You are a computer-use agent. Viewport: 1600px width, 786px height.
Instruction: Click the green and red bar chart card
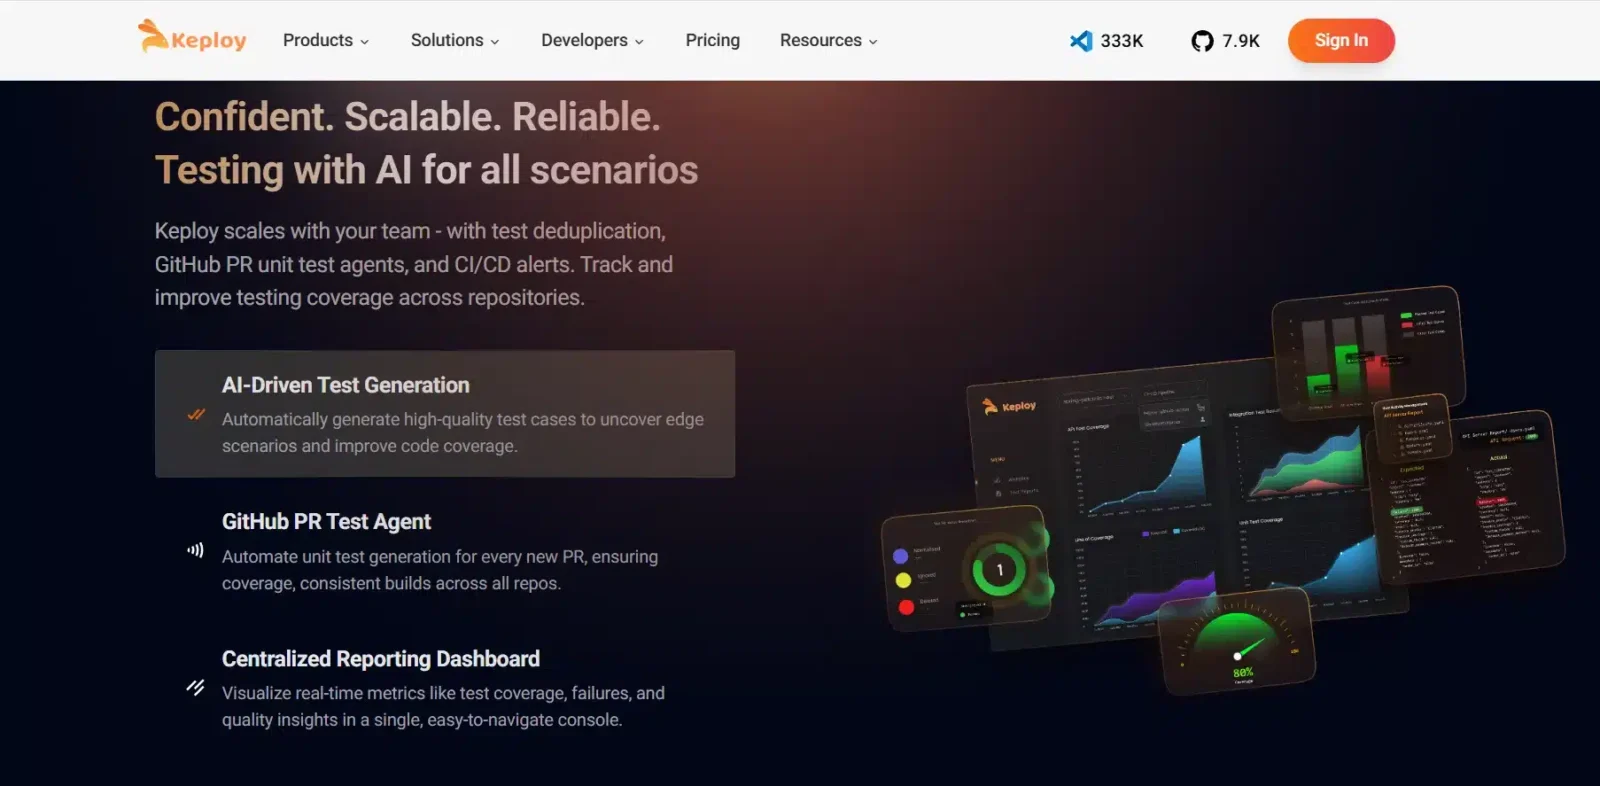[1368, 352]
